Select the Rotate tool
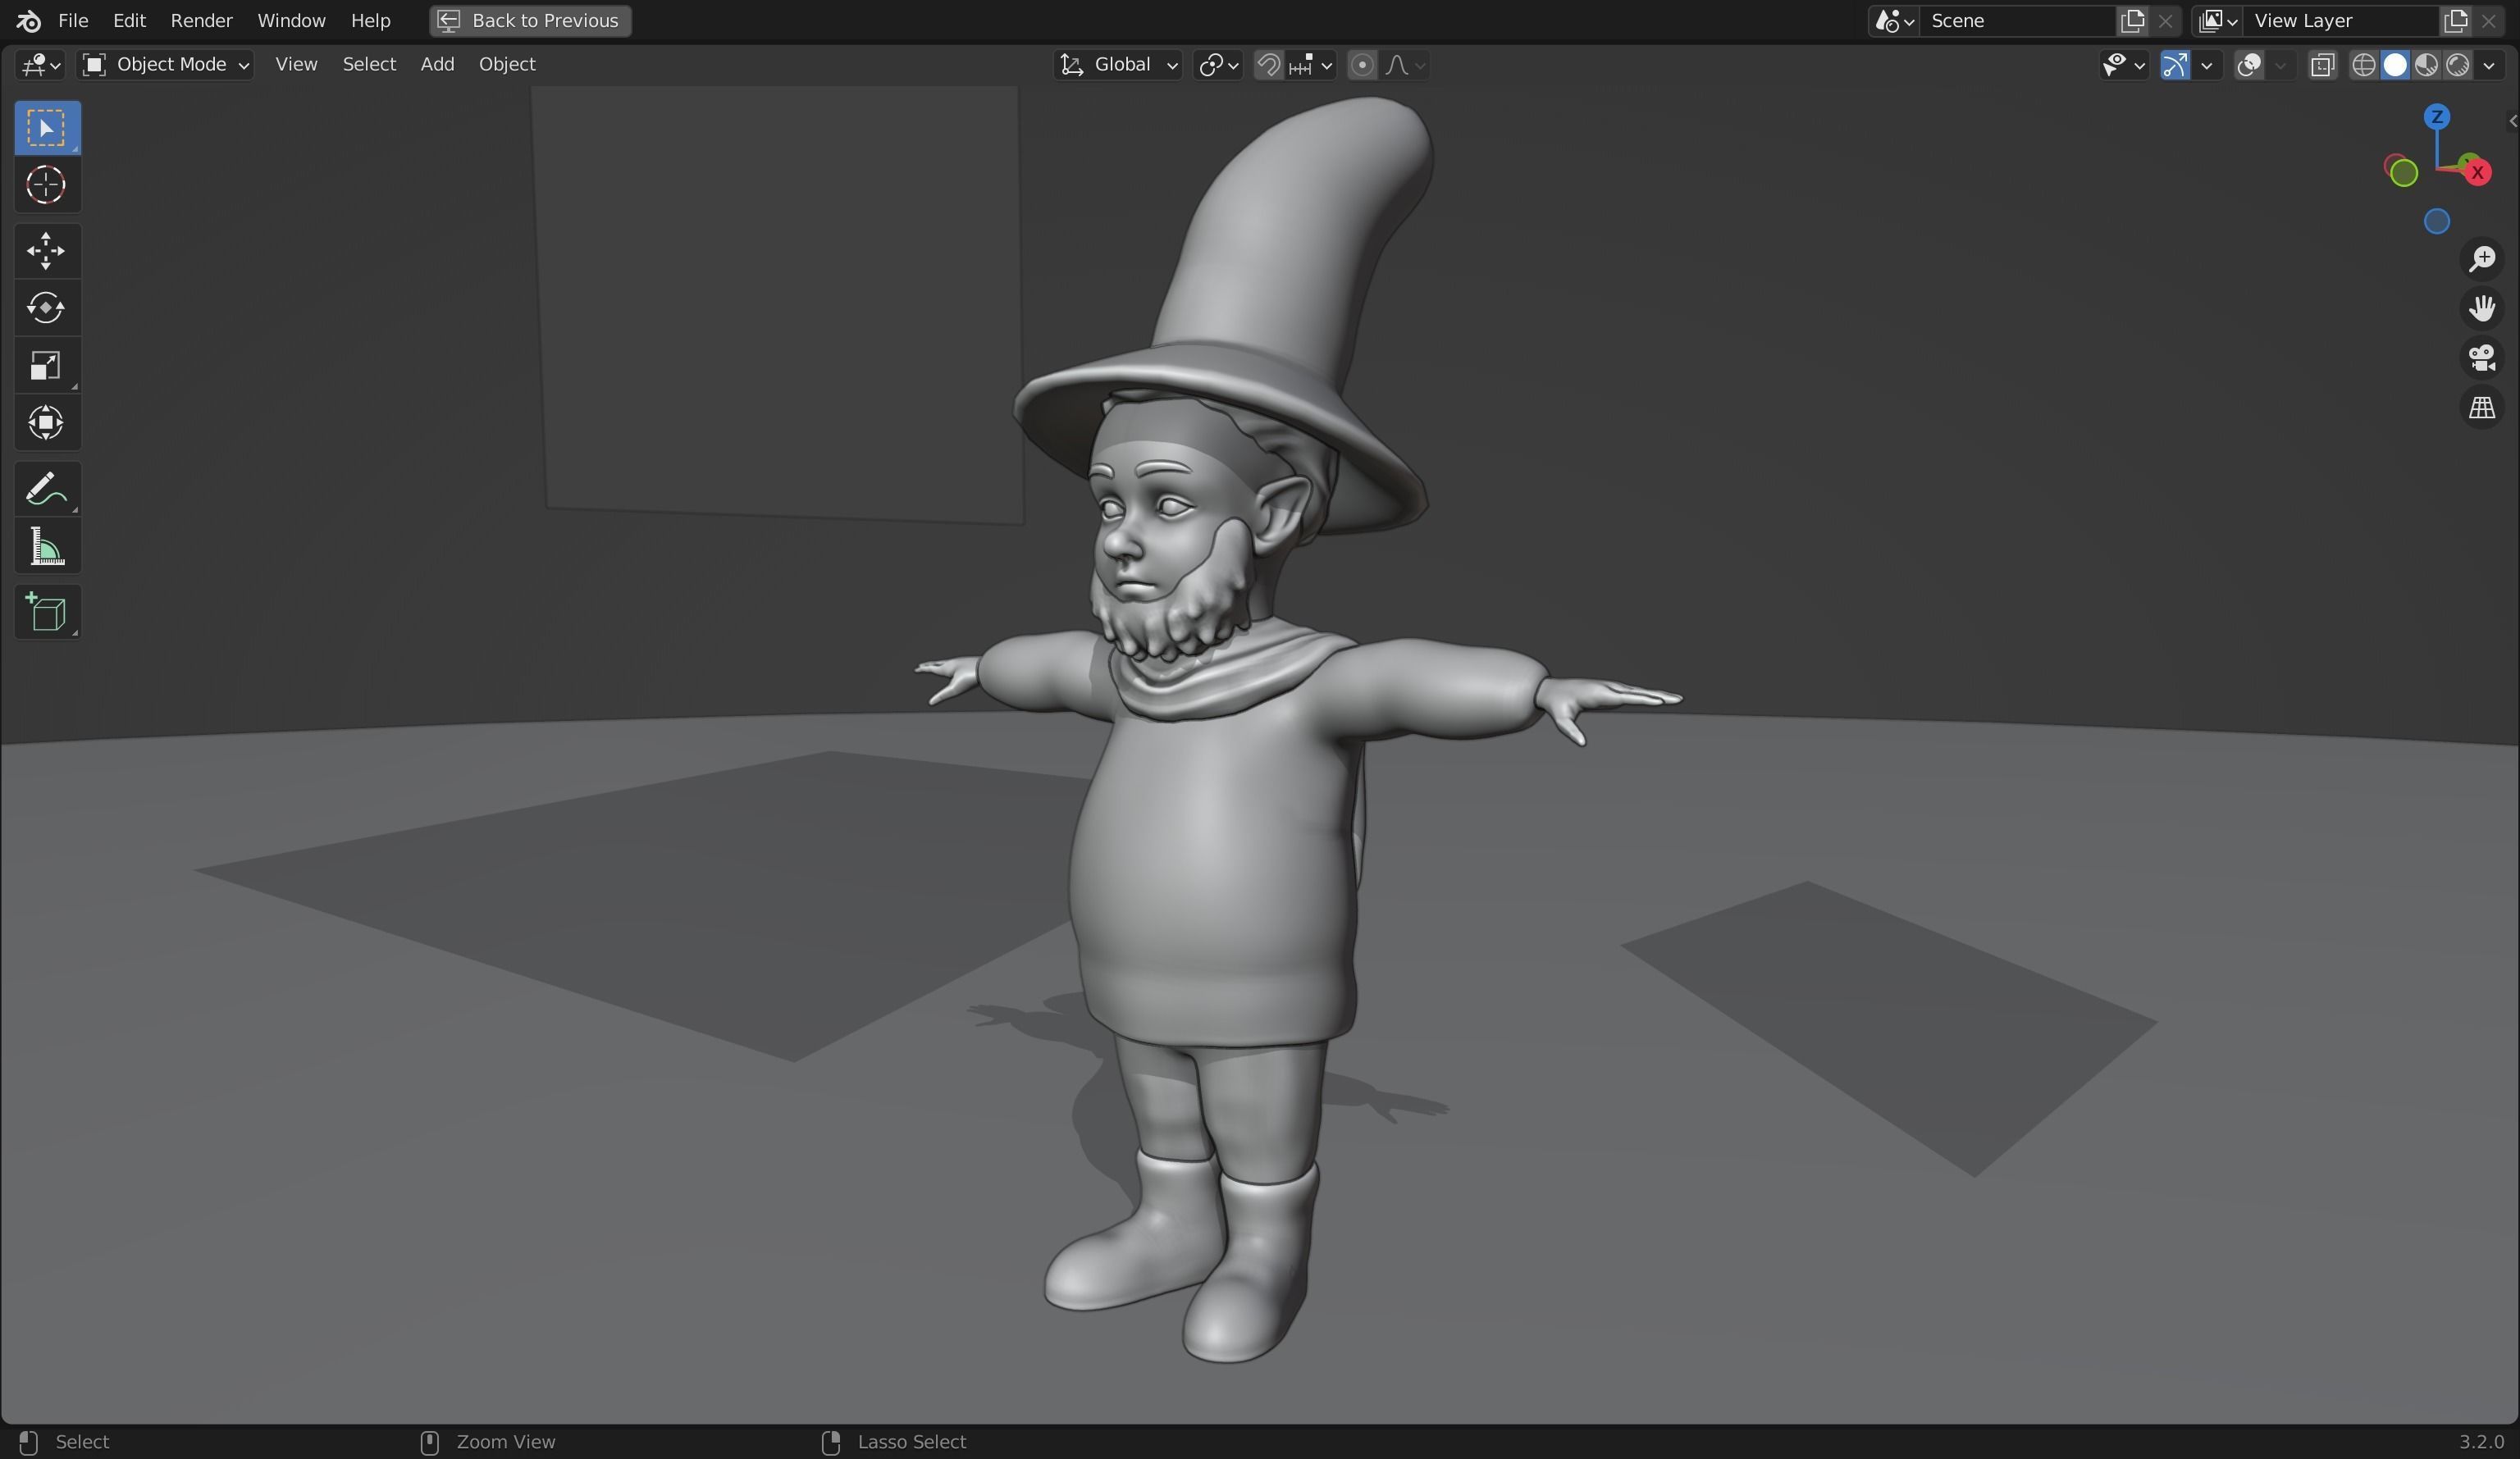2520x1459 pixels. 46,308
